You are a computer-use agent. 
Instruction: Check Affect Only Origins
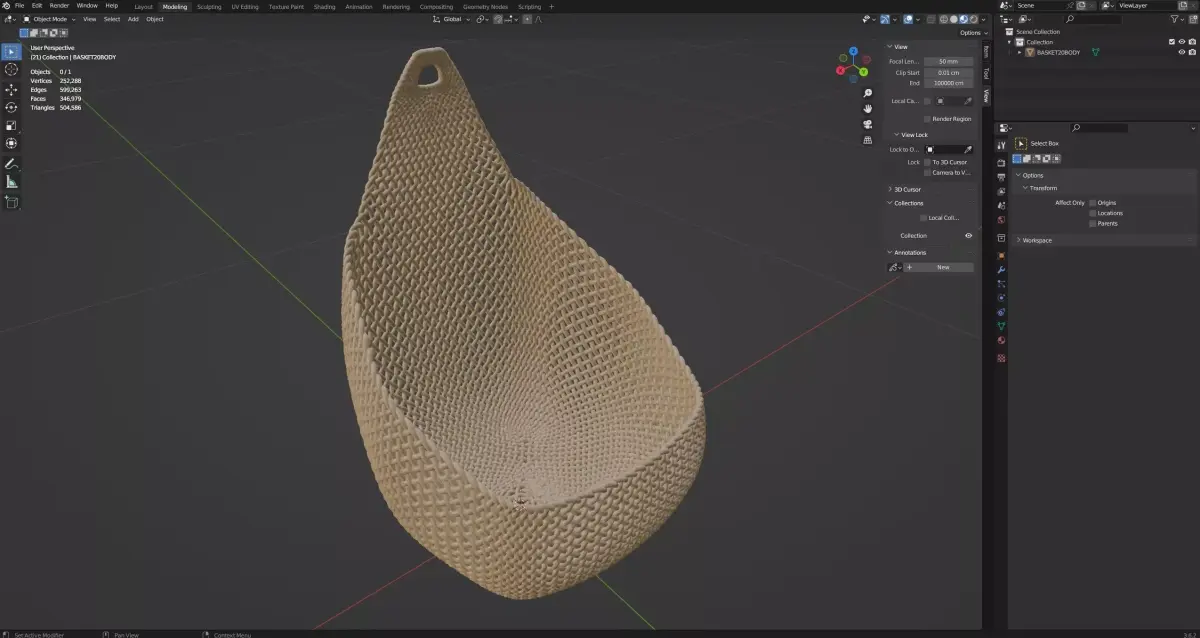pyautogui.click(x=1093, y=203)
